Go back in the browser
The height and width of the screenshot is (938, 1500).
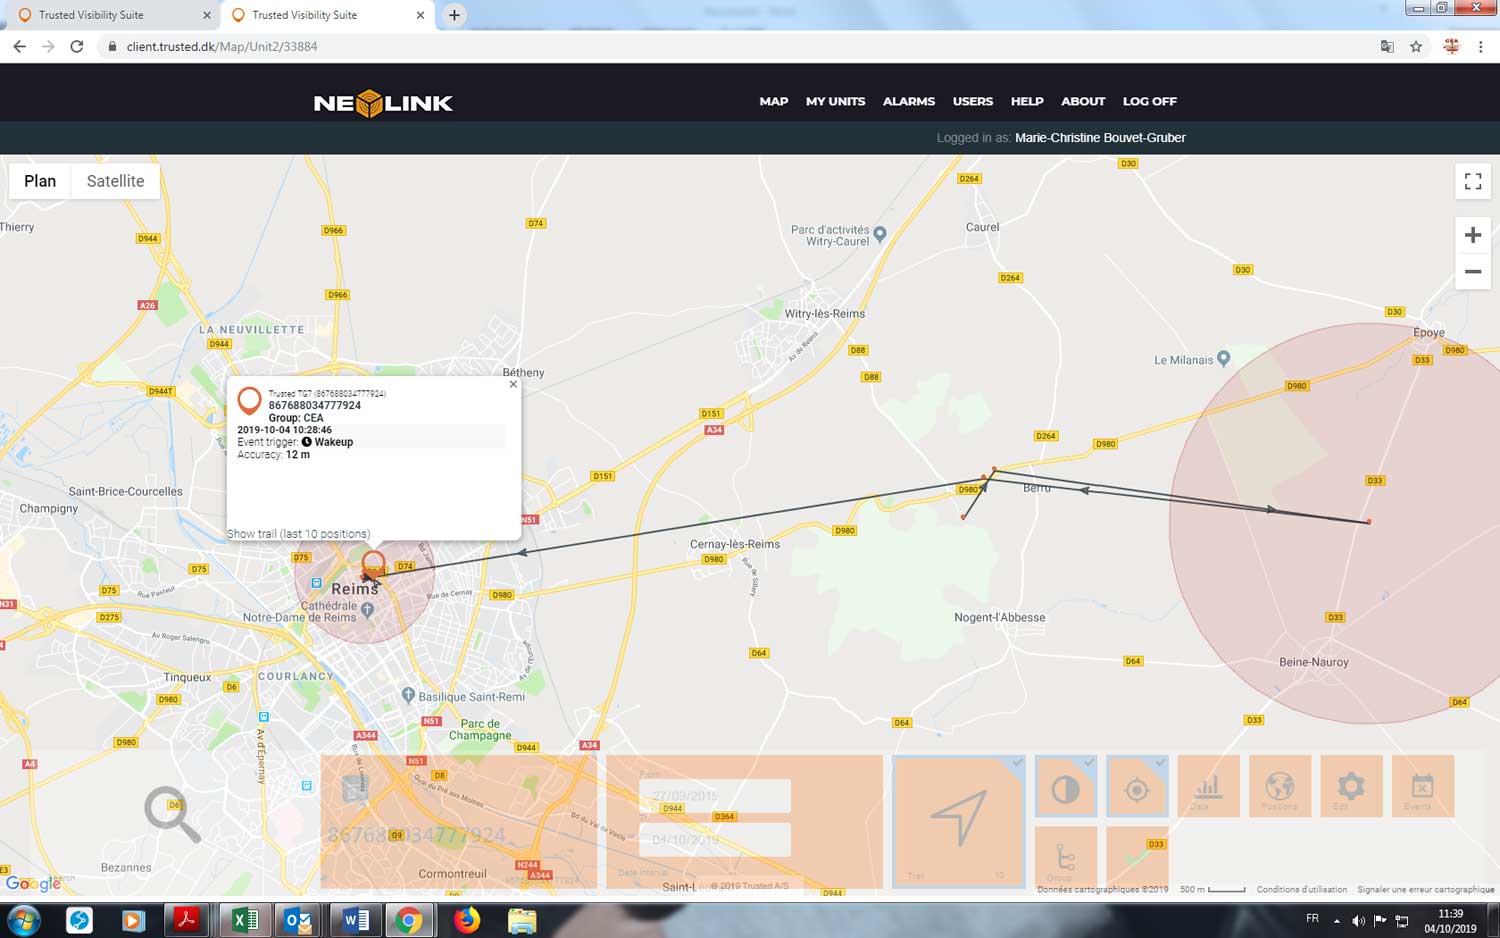coord(19,46)
